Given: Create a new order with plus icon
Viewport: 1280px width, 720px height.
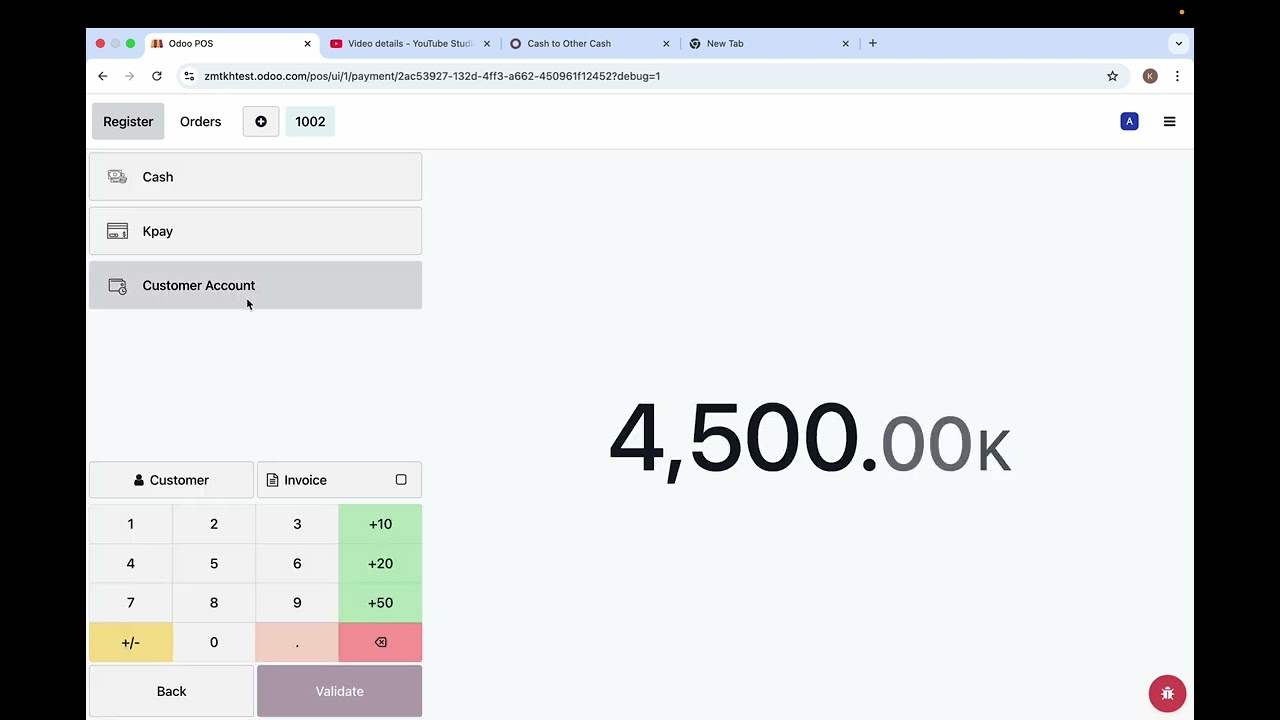Looking at the screenshot, I should click(261, 121).
